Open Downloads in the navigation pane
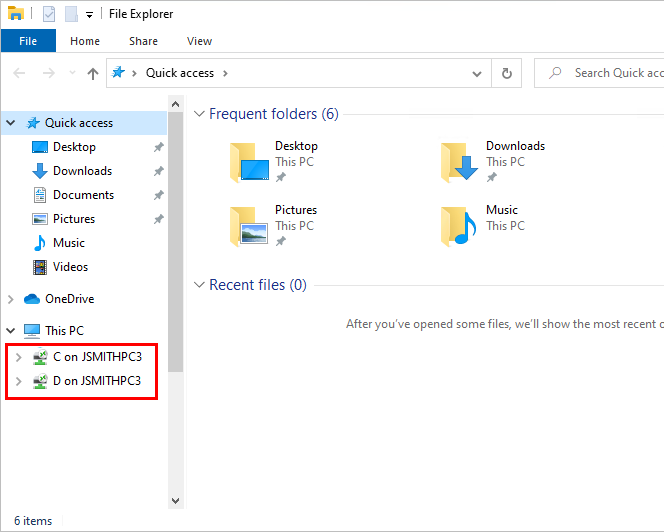 [x=82, y=171]
